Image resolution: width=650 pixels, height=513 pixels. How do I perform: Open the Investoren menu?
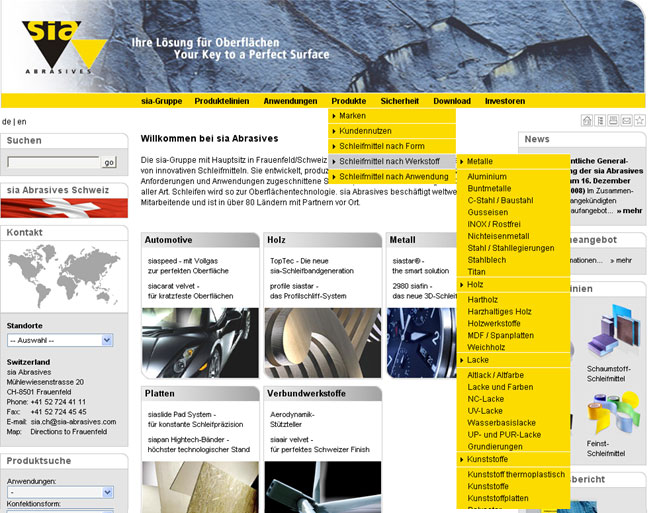[505, 101]
